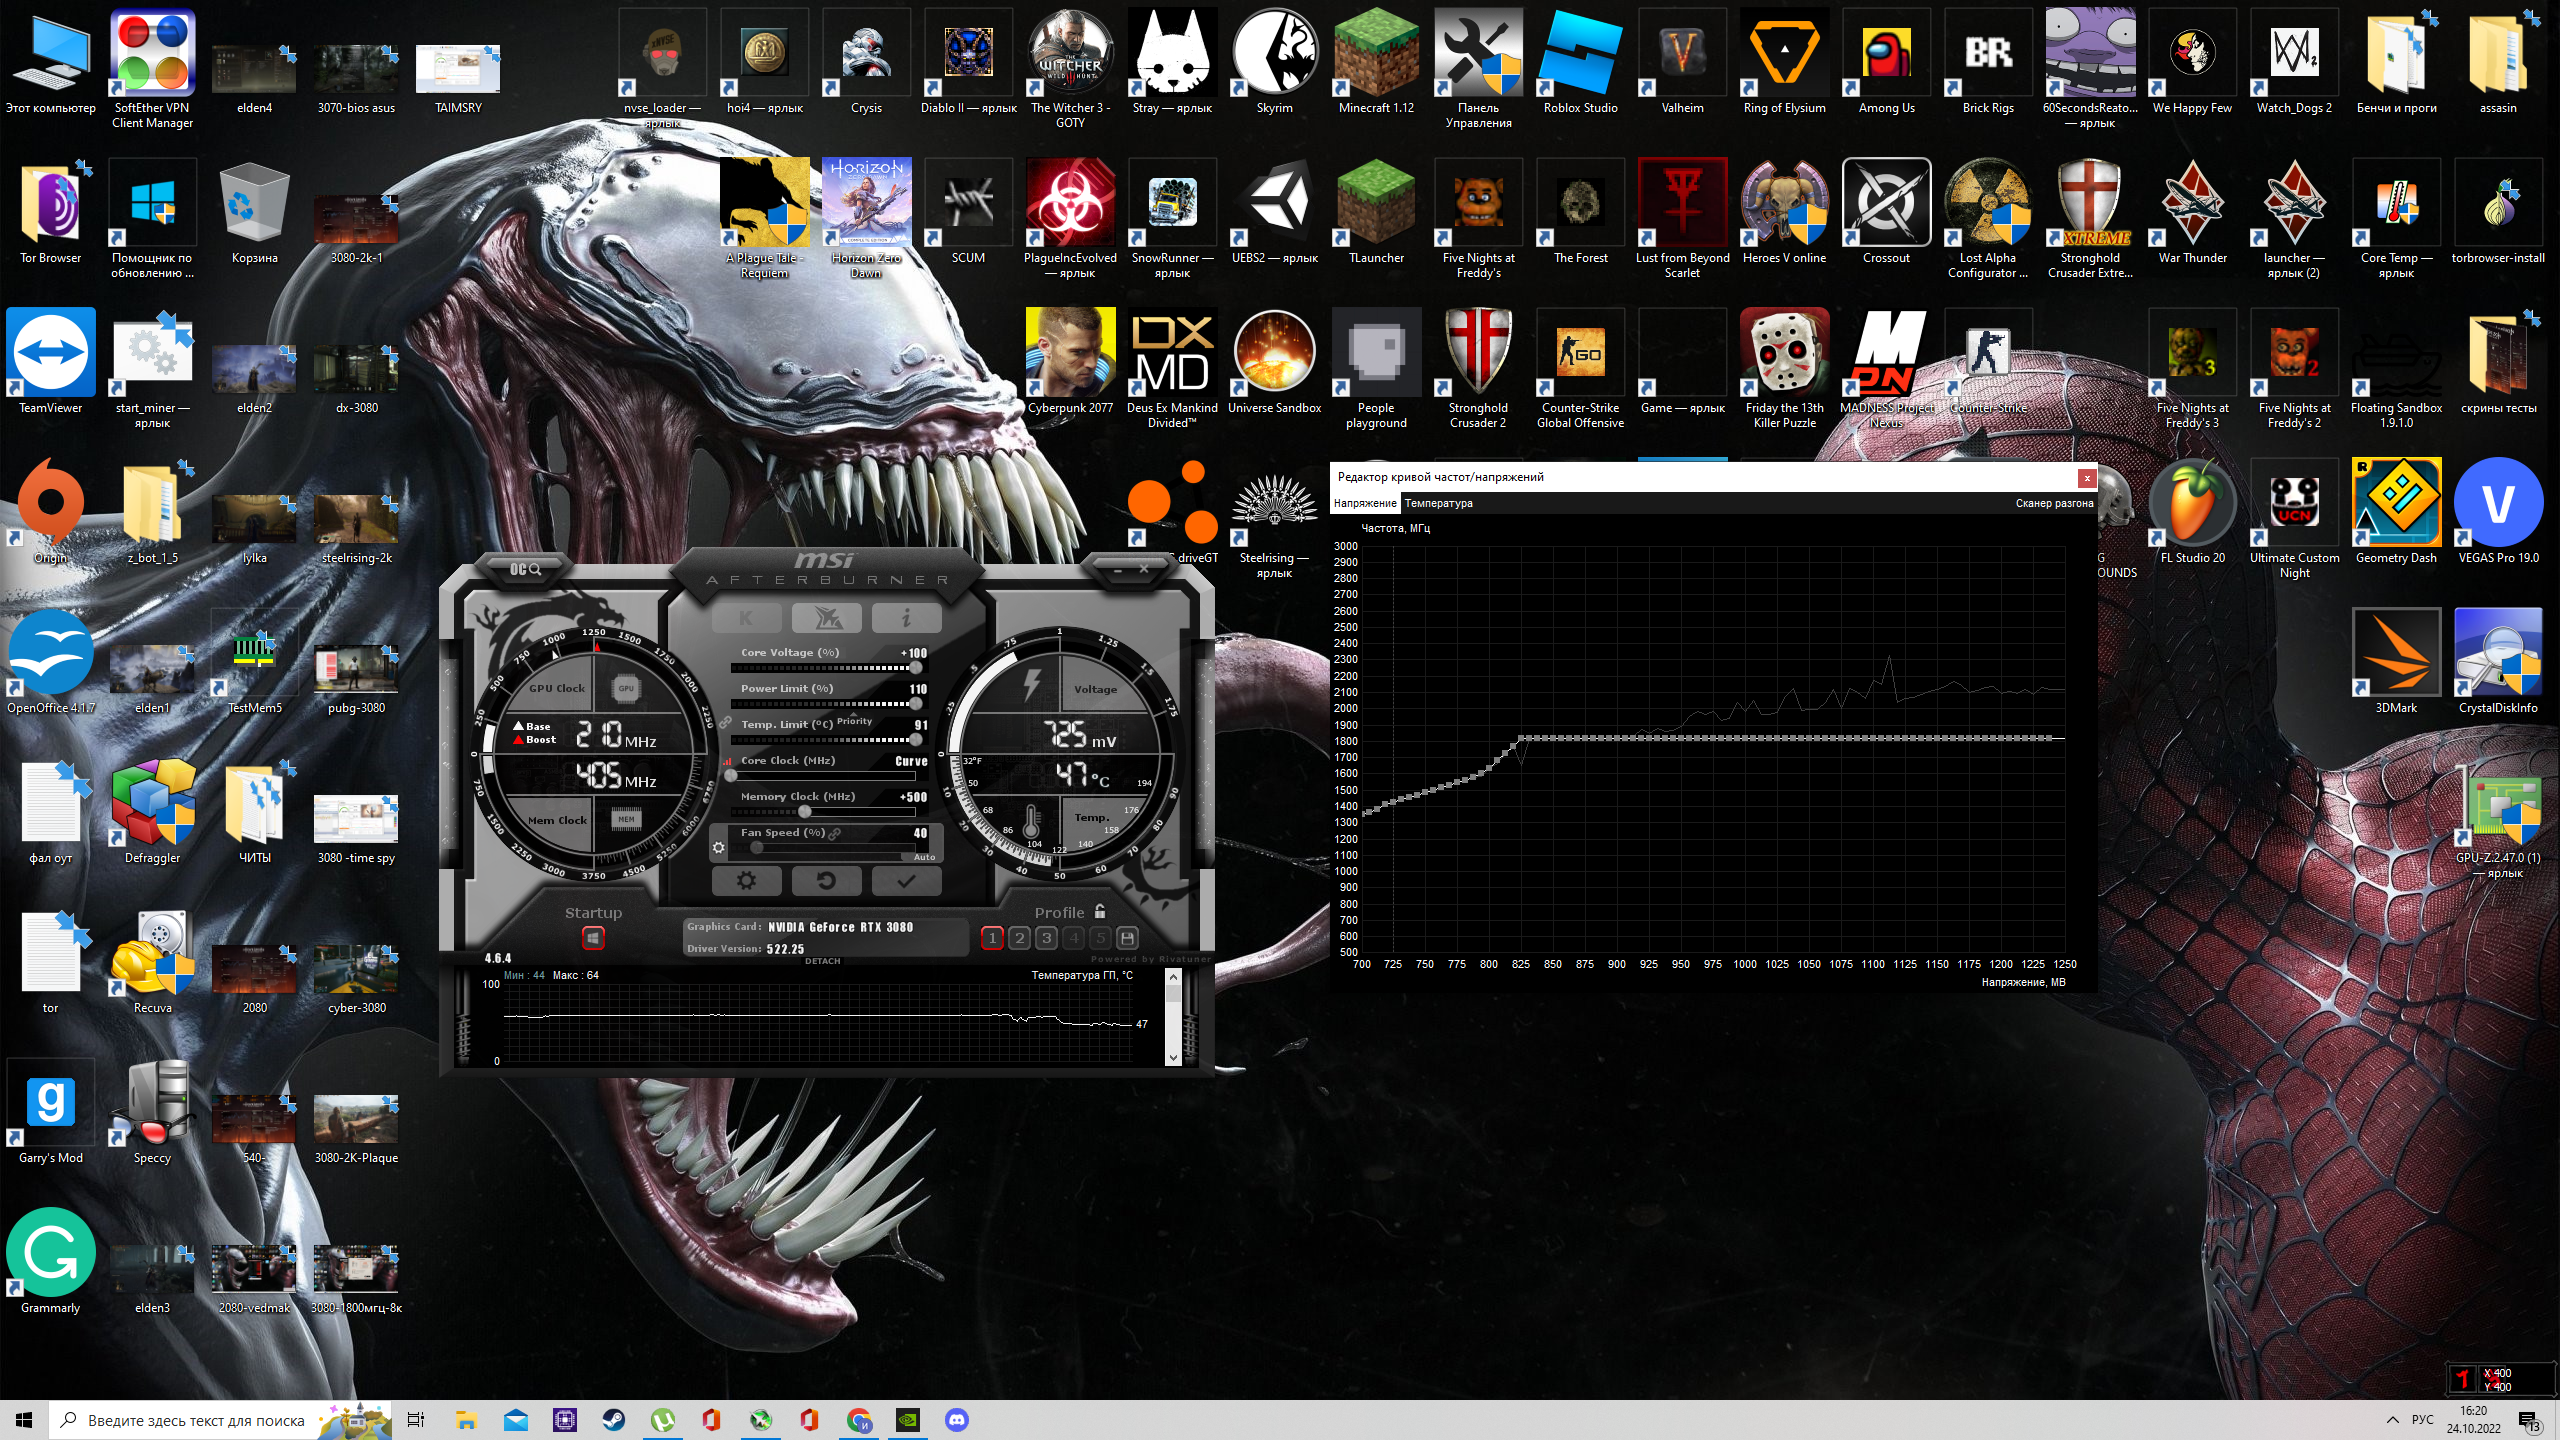Click the reset to defaults arrow button
The image size is (2560, 1440).
[x=826, y=881]
